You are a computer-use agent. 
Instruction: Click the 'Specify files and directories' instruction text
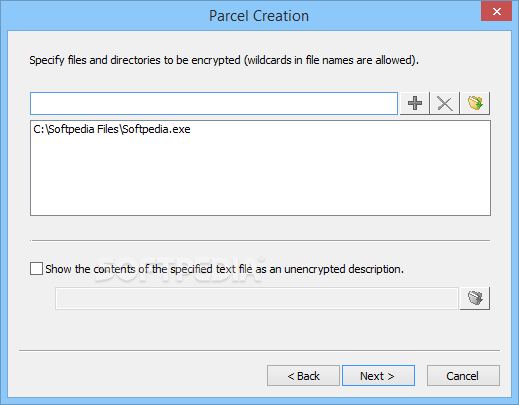point(224,60)
